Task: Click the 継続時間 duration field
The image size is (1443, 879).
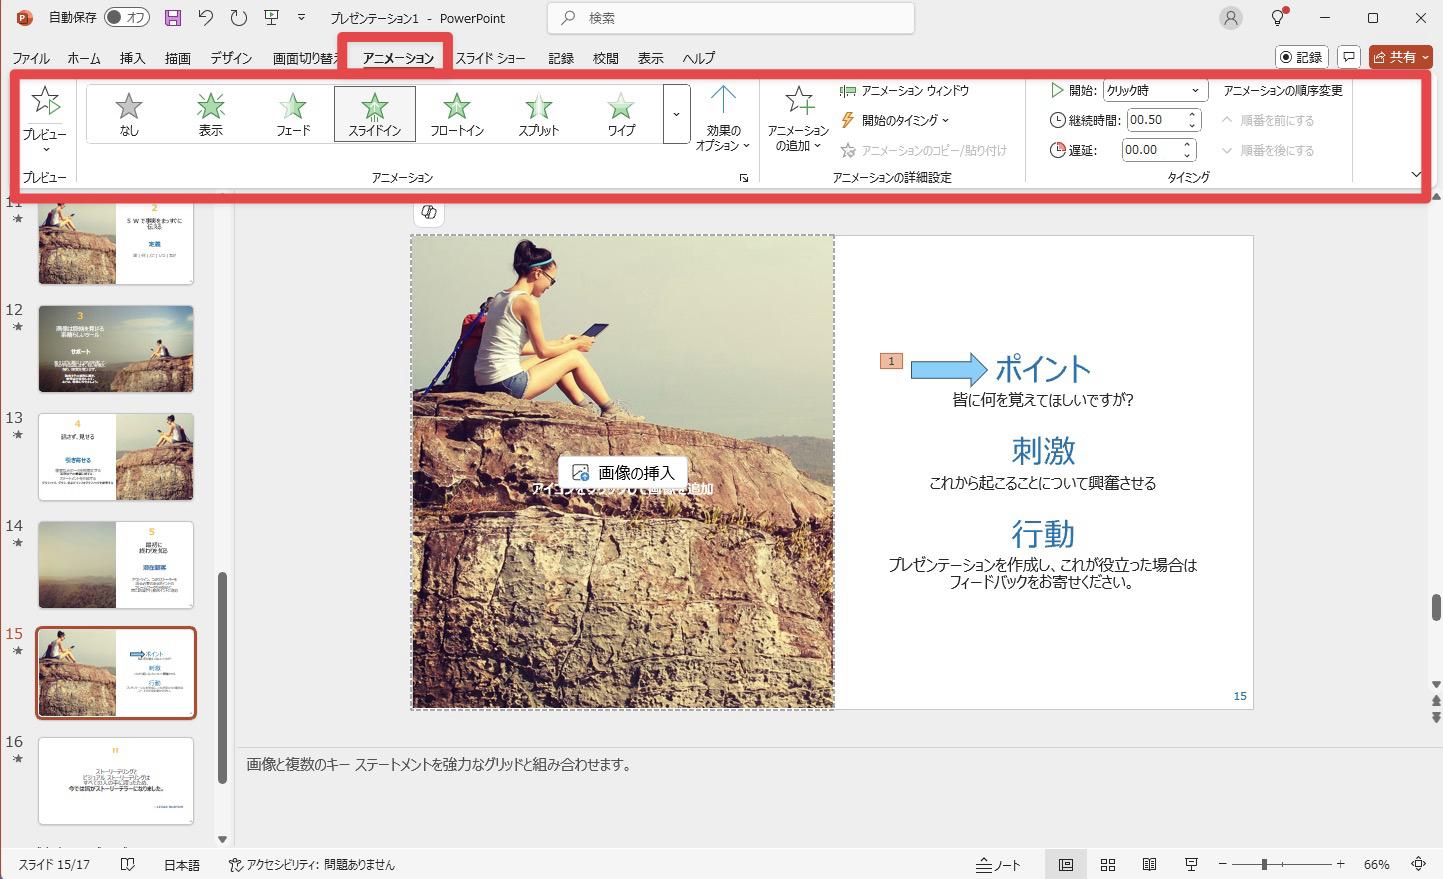Action: (x=1155, y=120)
